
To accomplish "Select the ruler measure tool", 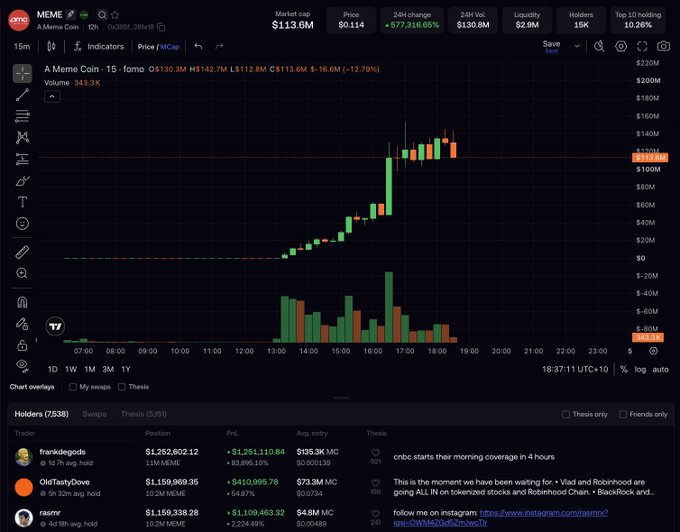I will pyautogui.click(x=22, y=252).
